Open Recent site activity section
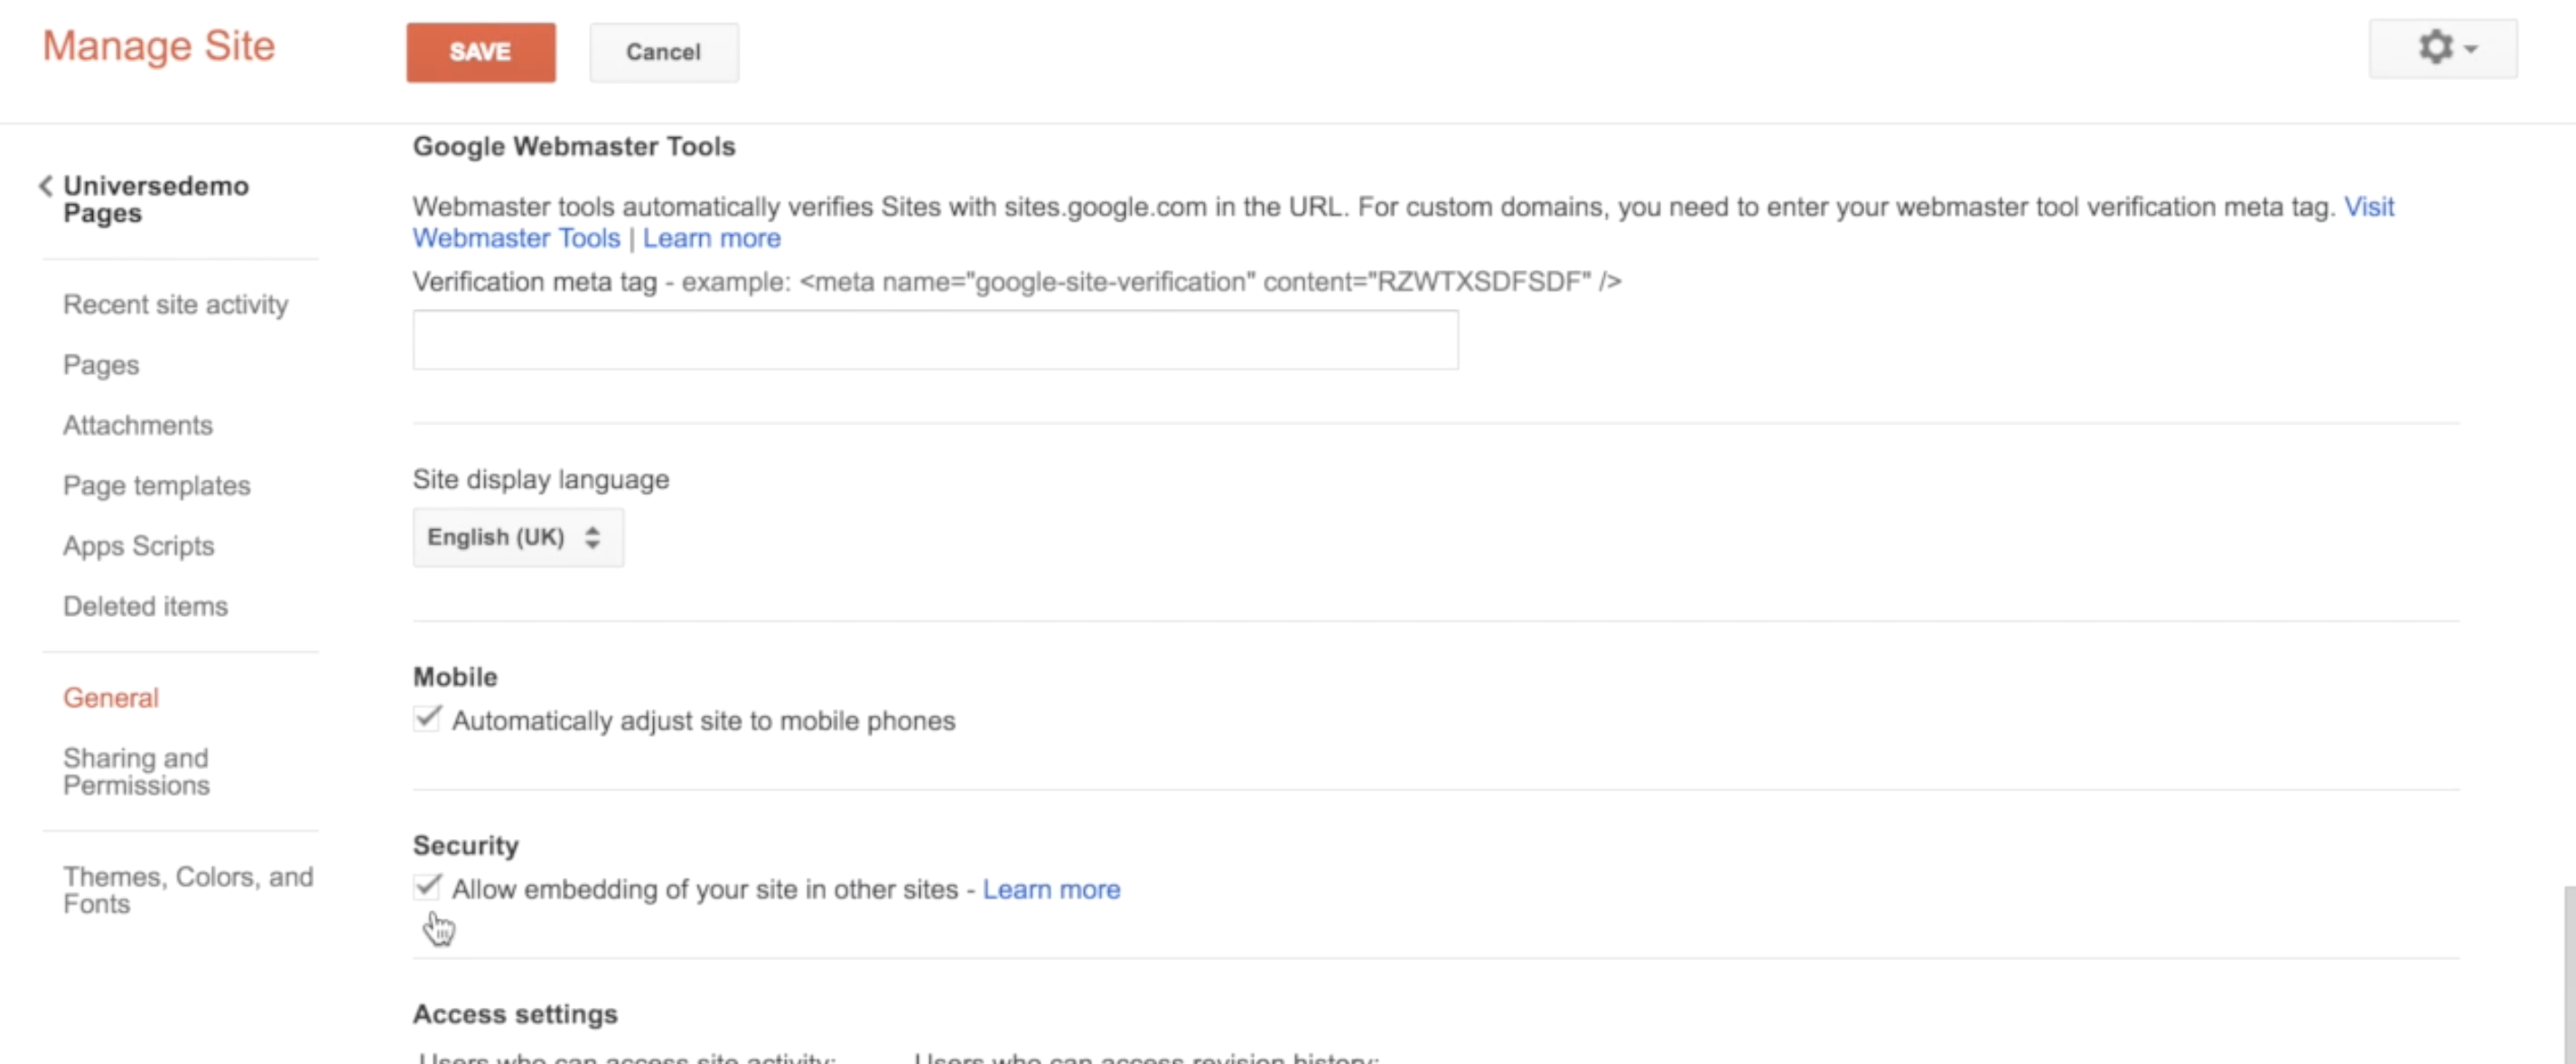 [x=175, y=305]
